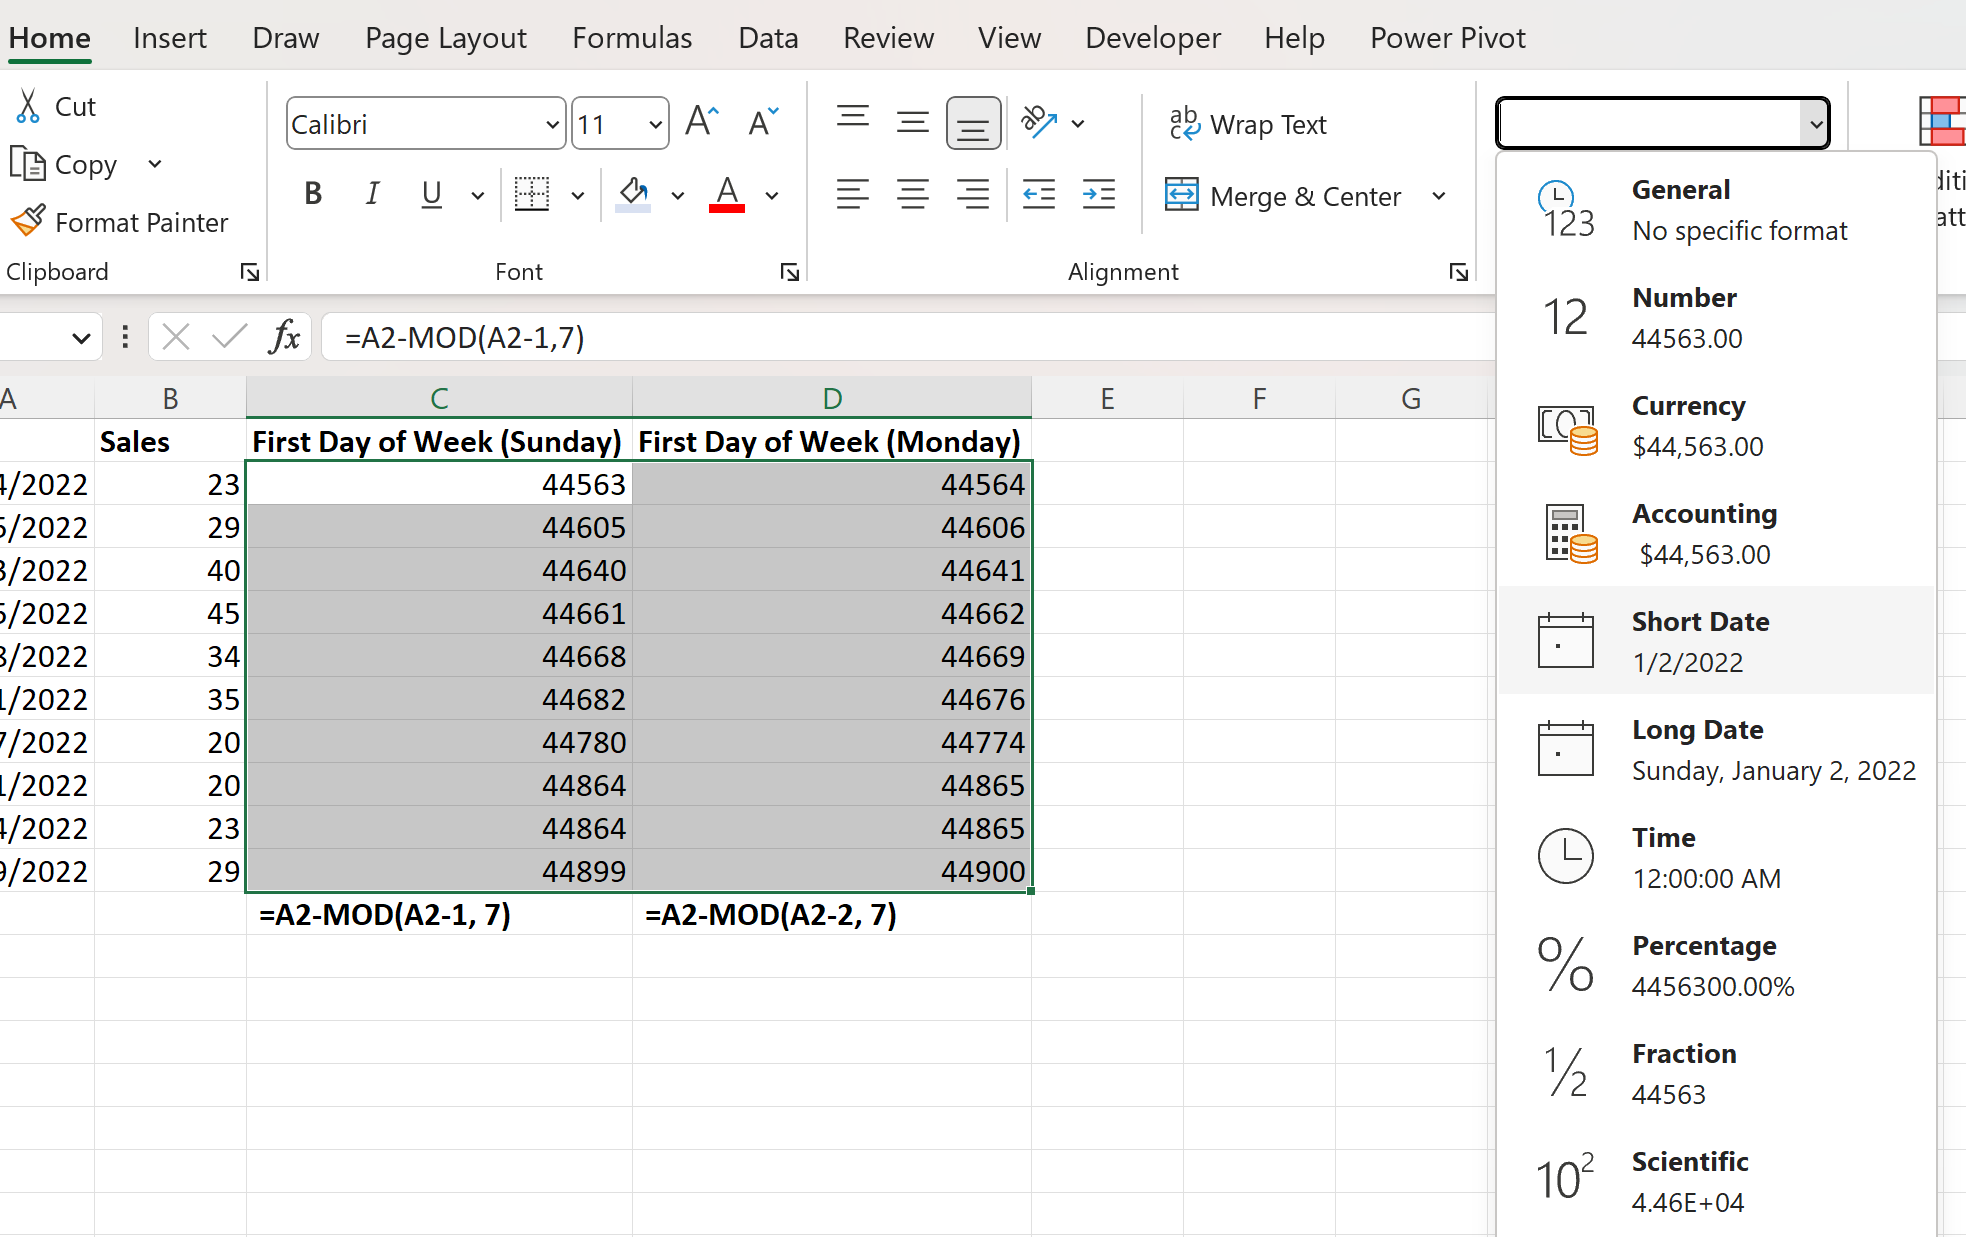
Task: Toggle bold formatting
Action: [x=312, y=194]
